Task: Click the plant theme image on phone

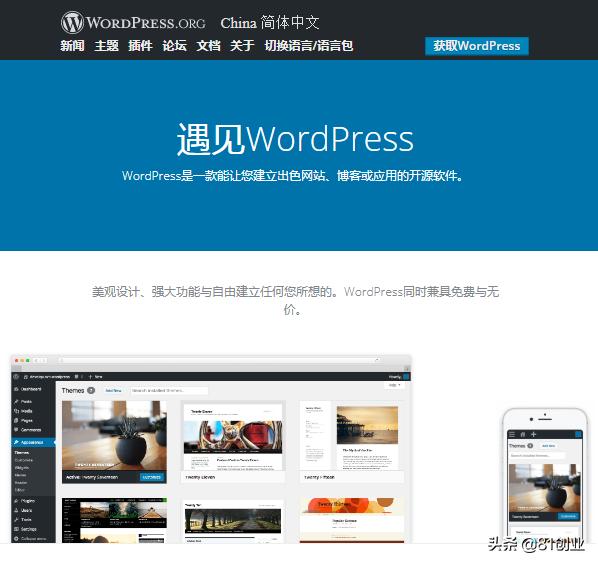Action: pos(545,488)
